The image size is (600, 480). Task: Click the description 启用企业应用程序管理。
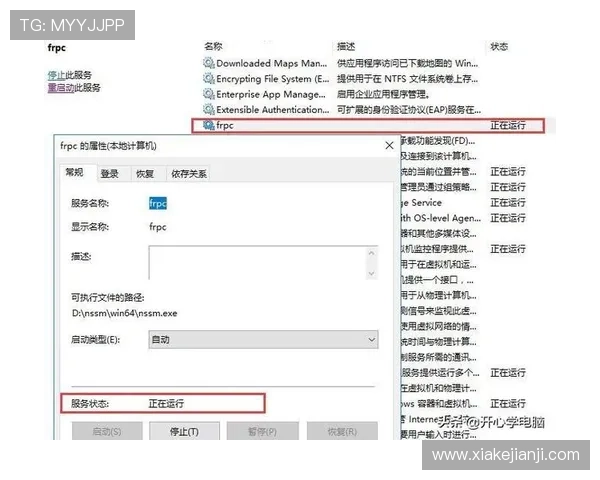[x=383, y=94]
